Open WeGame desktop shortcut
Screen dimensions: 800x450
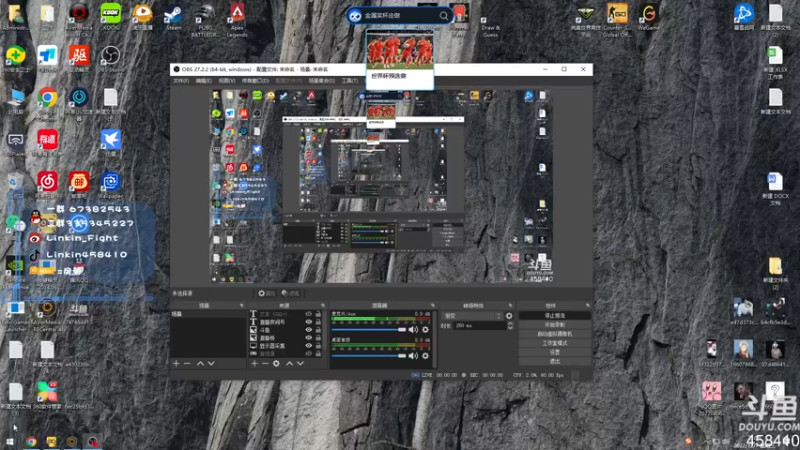649,17
